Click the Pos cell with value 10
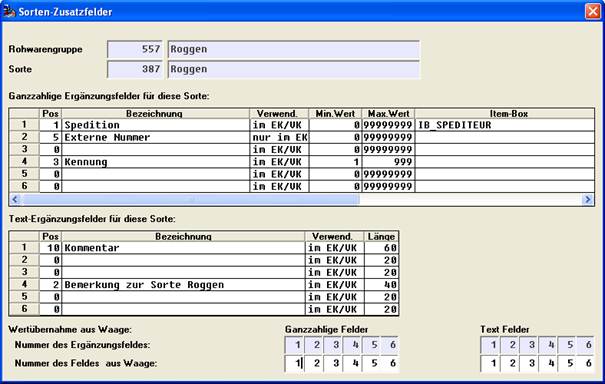 click(x=50, y=248)
